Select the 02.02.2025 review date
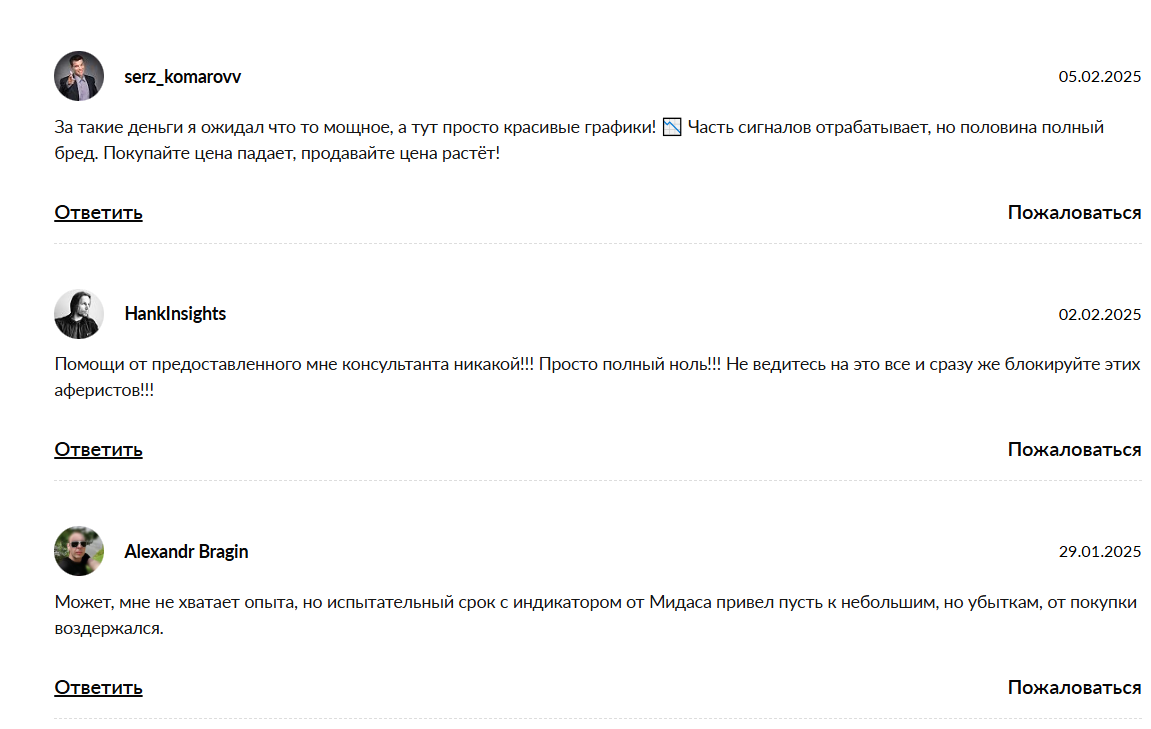 click(1099, 315)
